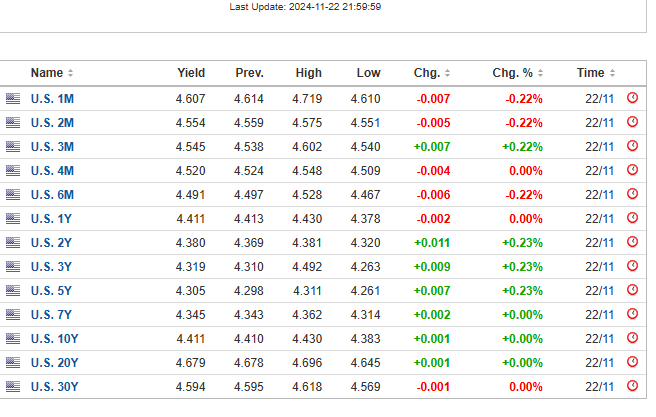This screenshot has height=417, width=656.
Task: Open the U.S. 7Y bond link
Action: click(51, 315)
